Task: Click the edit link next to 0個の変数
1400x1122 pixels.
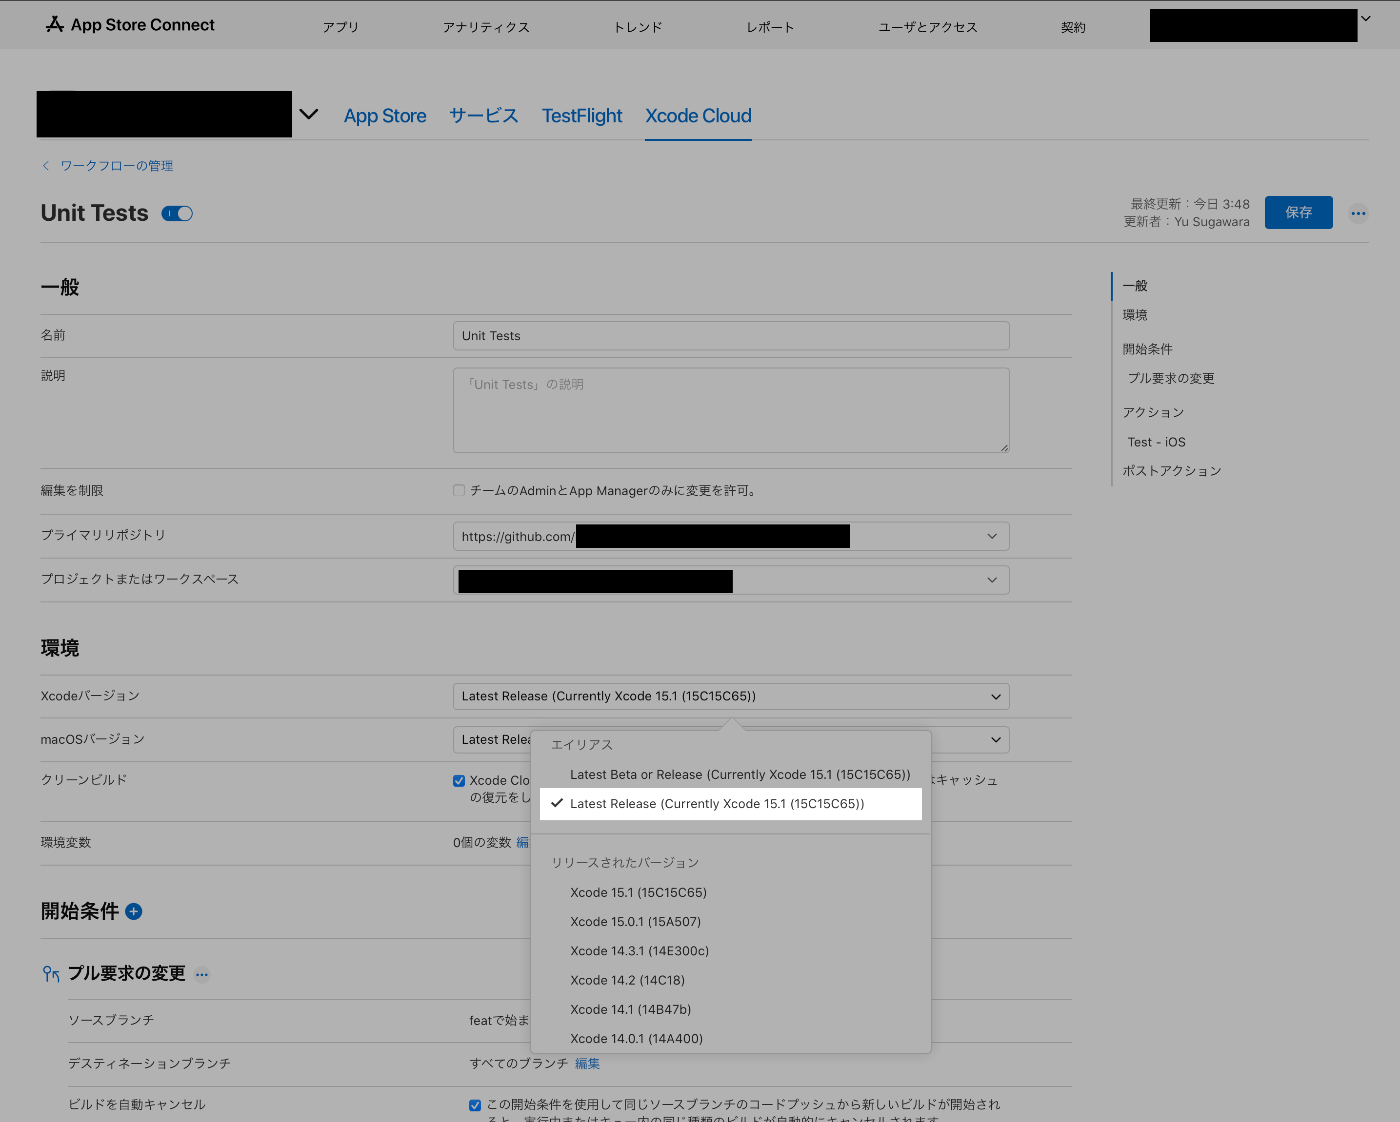Action: coord(522,843)
